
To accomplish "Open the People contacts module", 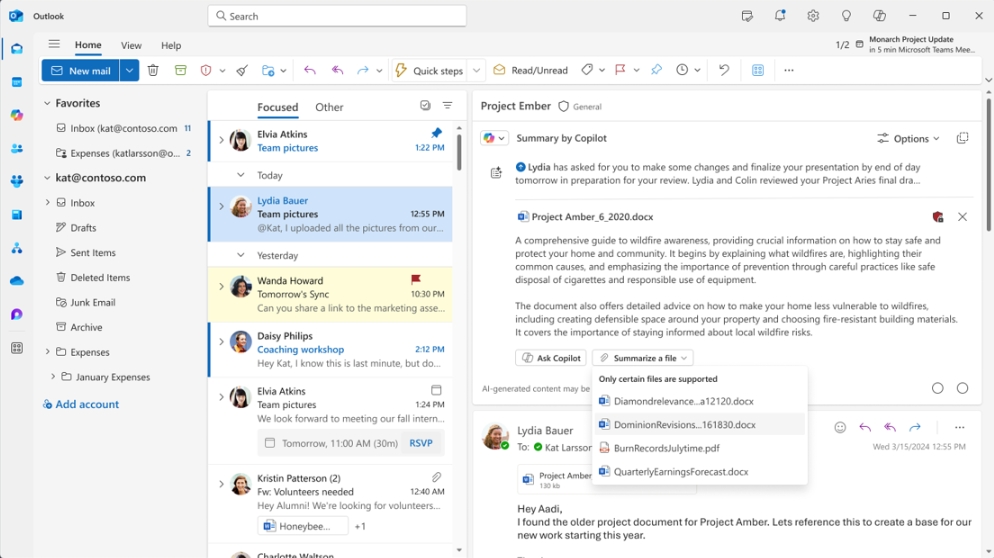I will click(17, 148).
